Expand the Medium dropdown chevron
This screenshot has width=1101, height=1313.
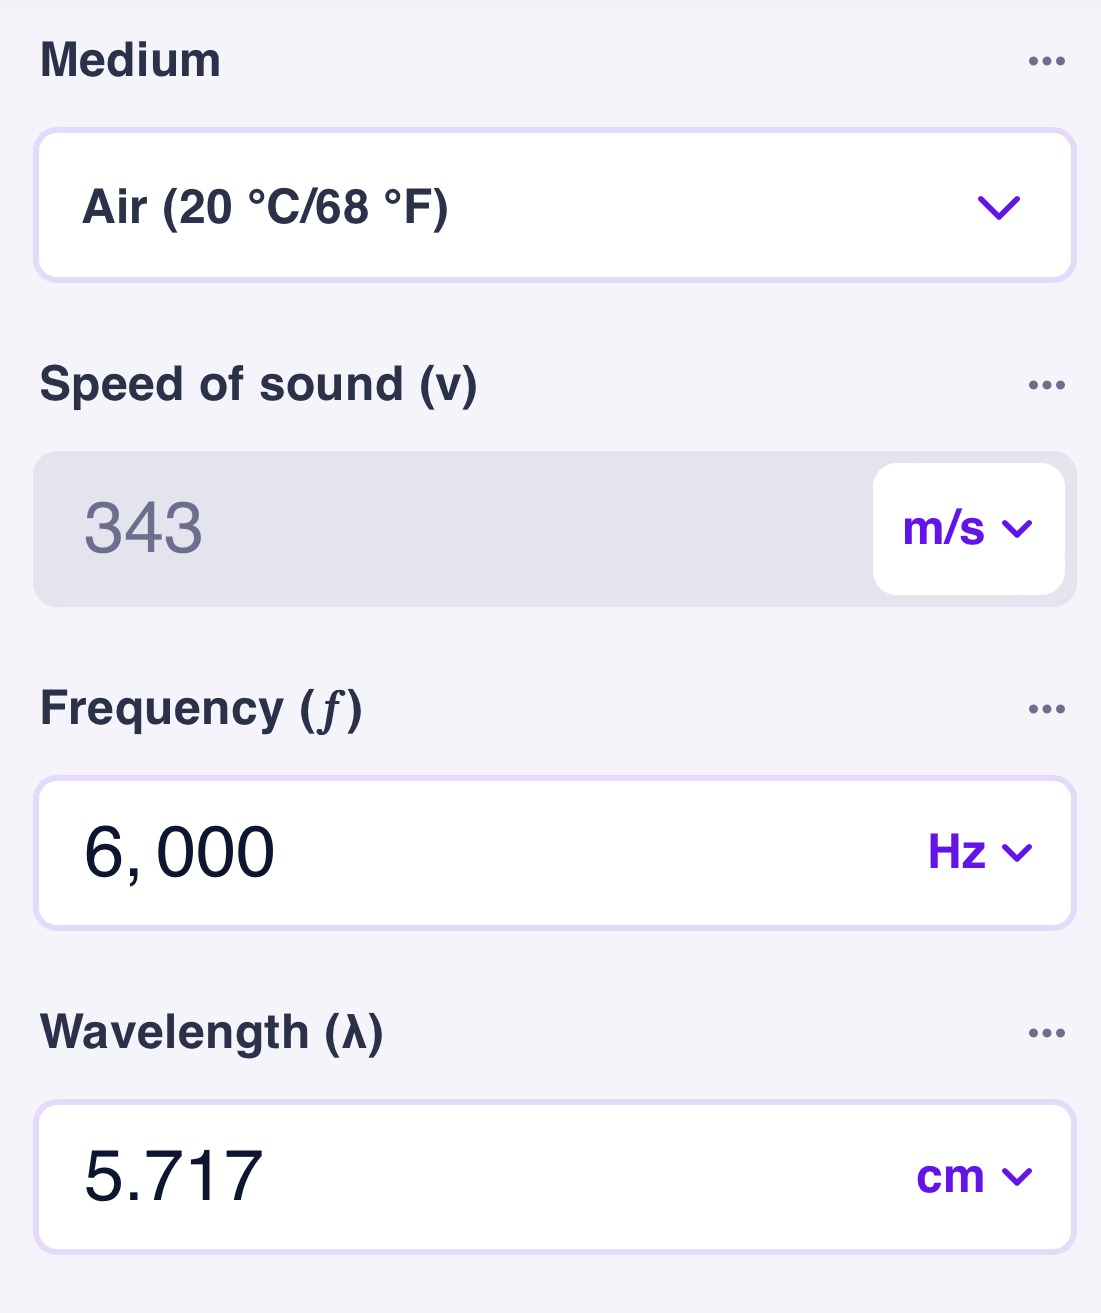click(x=998, y=207)
